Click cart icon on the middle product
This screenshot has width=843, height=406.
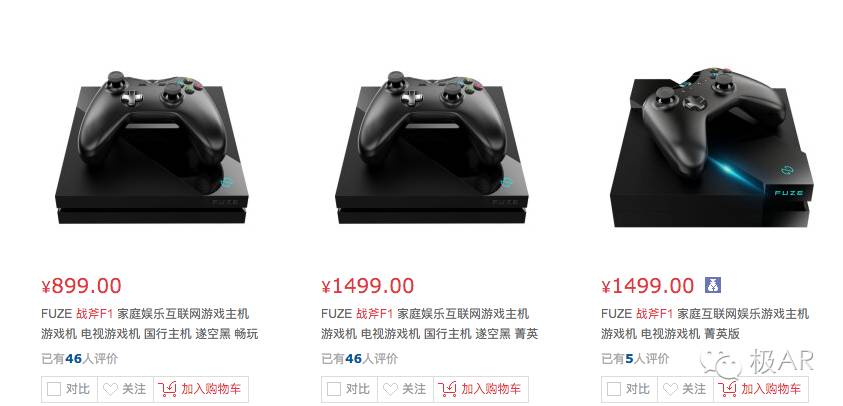coord(447,388)
